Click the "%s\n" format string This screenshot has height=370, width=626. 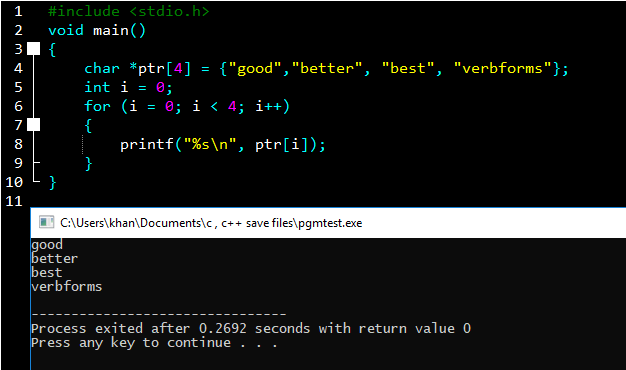point(210,144)
